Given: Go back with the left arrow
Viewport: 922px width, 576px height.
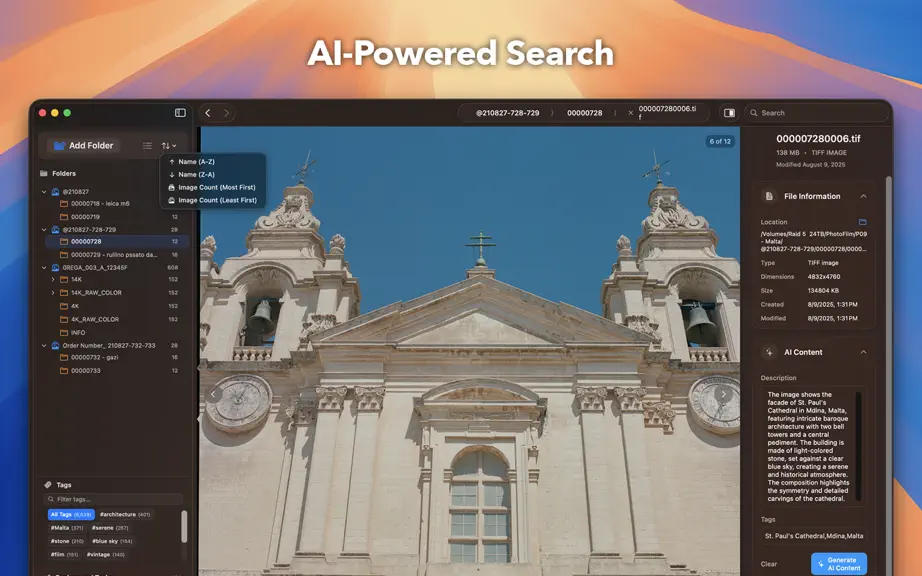Looking at the screenshot, I should 208,113.
